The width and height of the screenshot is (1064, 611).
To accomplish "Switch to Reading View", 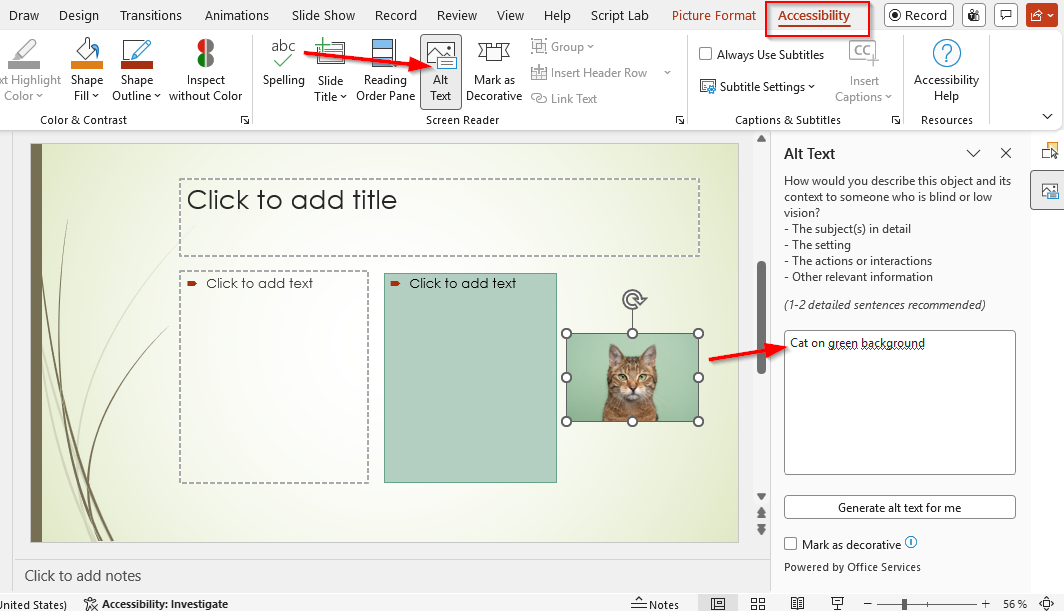I will click(x=797, y=604).
